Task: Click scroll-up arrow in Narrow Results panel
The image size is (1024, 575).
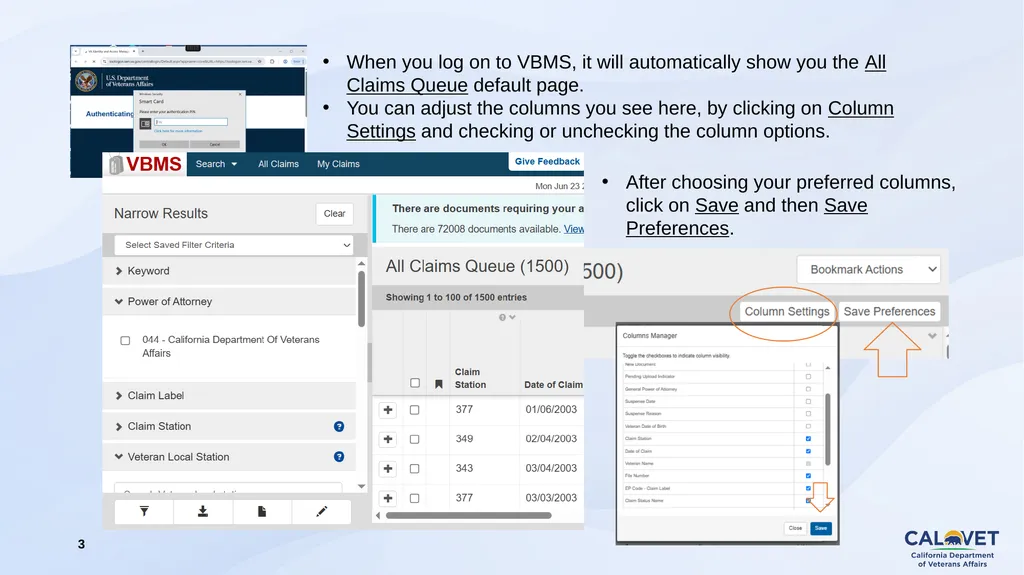Action: [362, 263]
